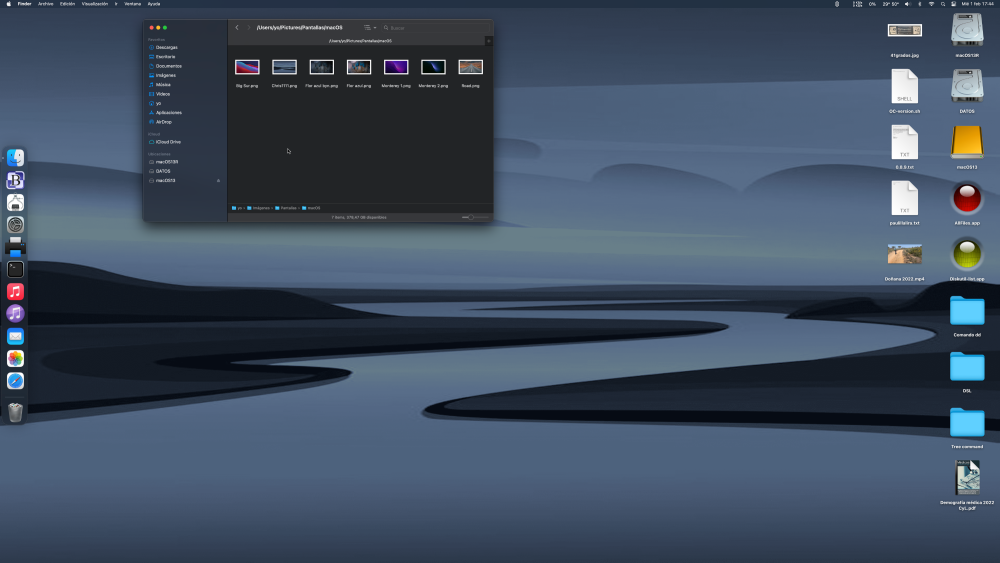This screenshot has height=563, width=1000.
Task: Select the Road.png thumbnail
Action: click(471, 67)
